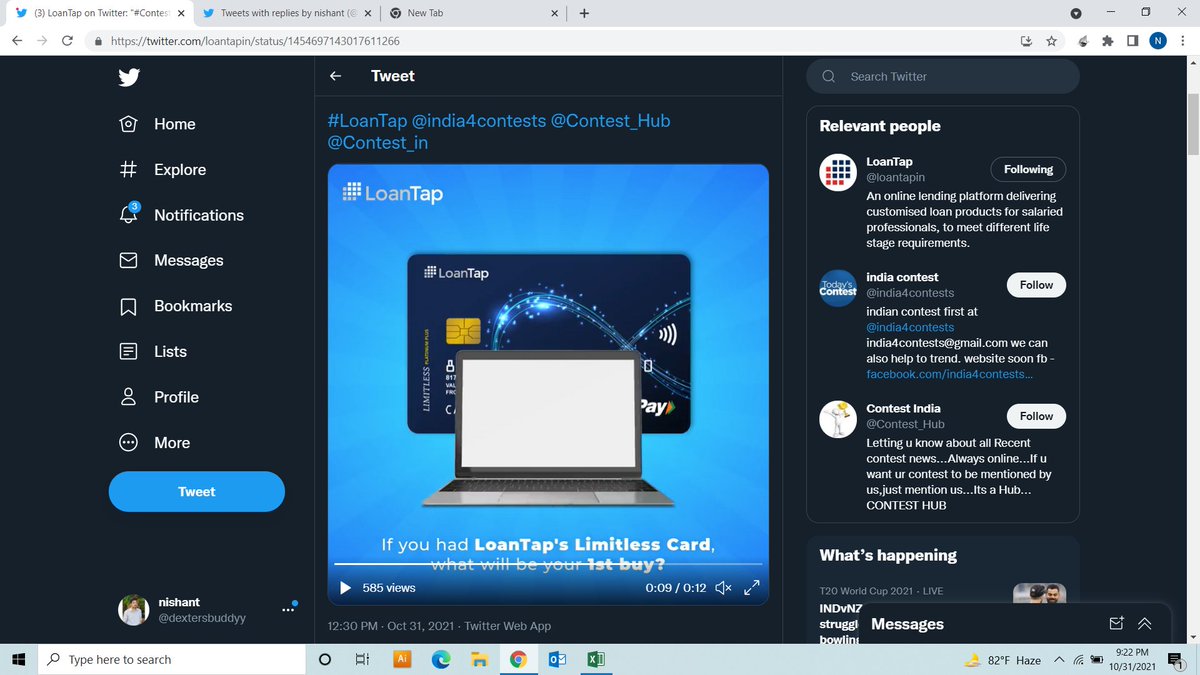The width and height of the screenshot is (1200, 675).
Task: Open Chrome three-dot menu
Action: 1184,41
